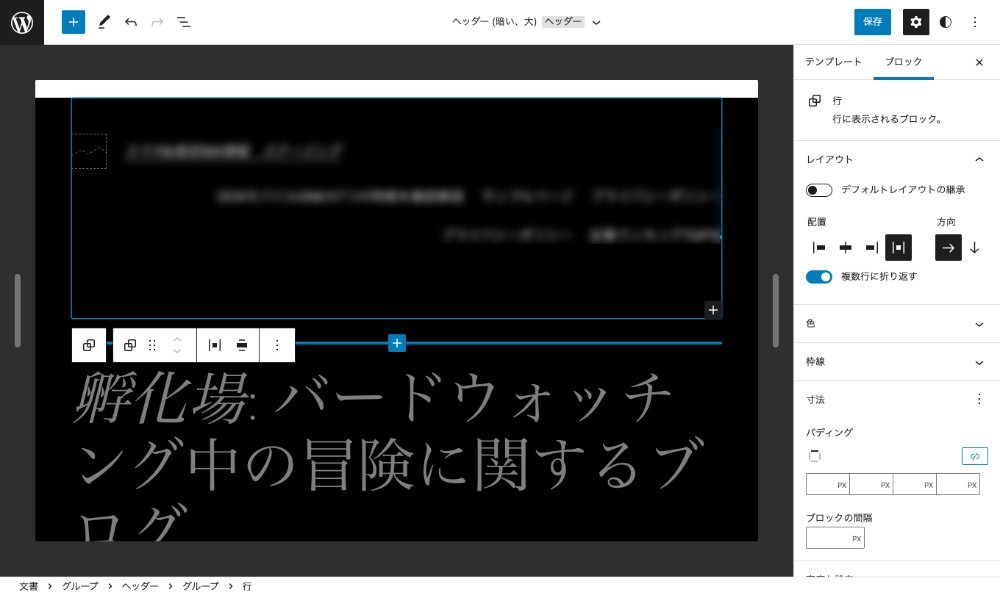Grab the block drag handle

click(x=152, y=345)
